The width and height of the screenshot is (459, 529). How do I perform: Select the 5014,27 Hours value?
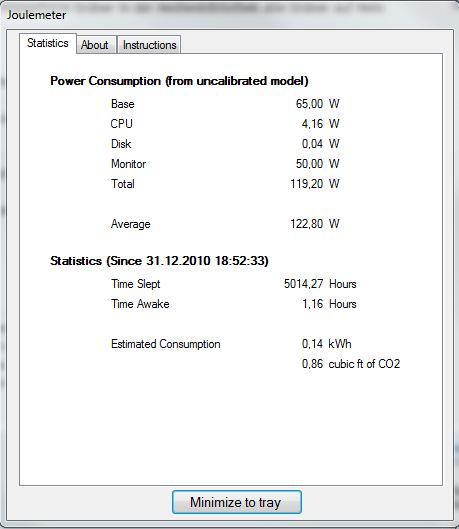[x=320, y=284]
